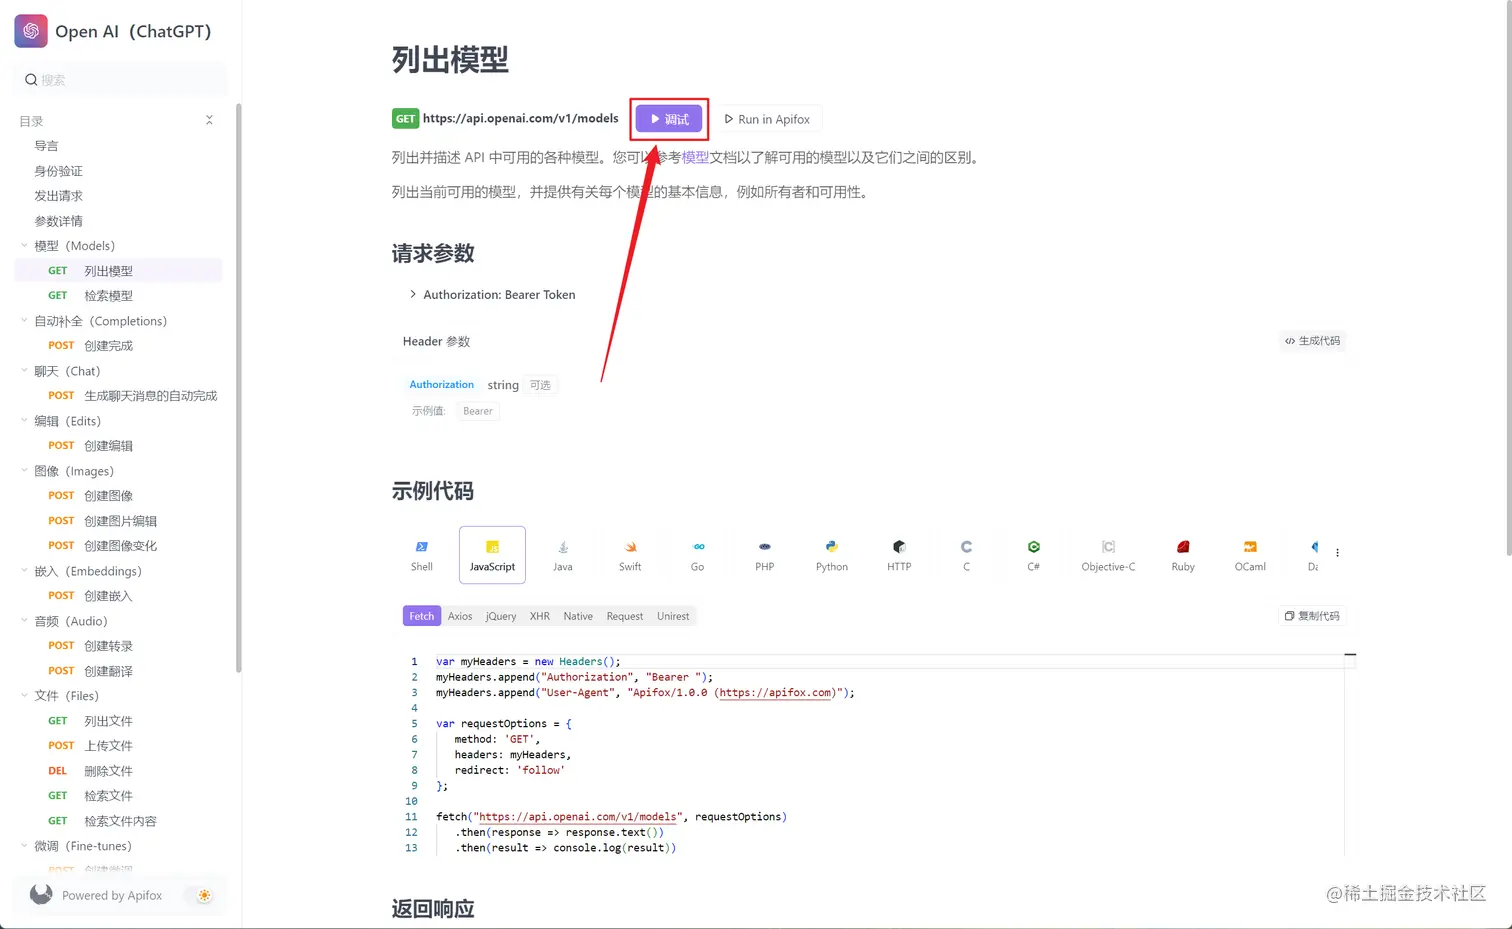Open the Powered by Apifox link
1512x929 pixels.
(x=112, y=895)
